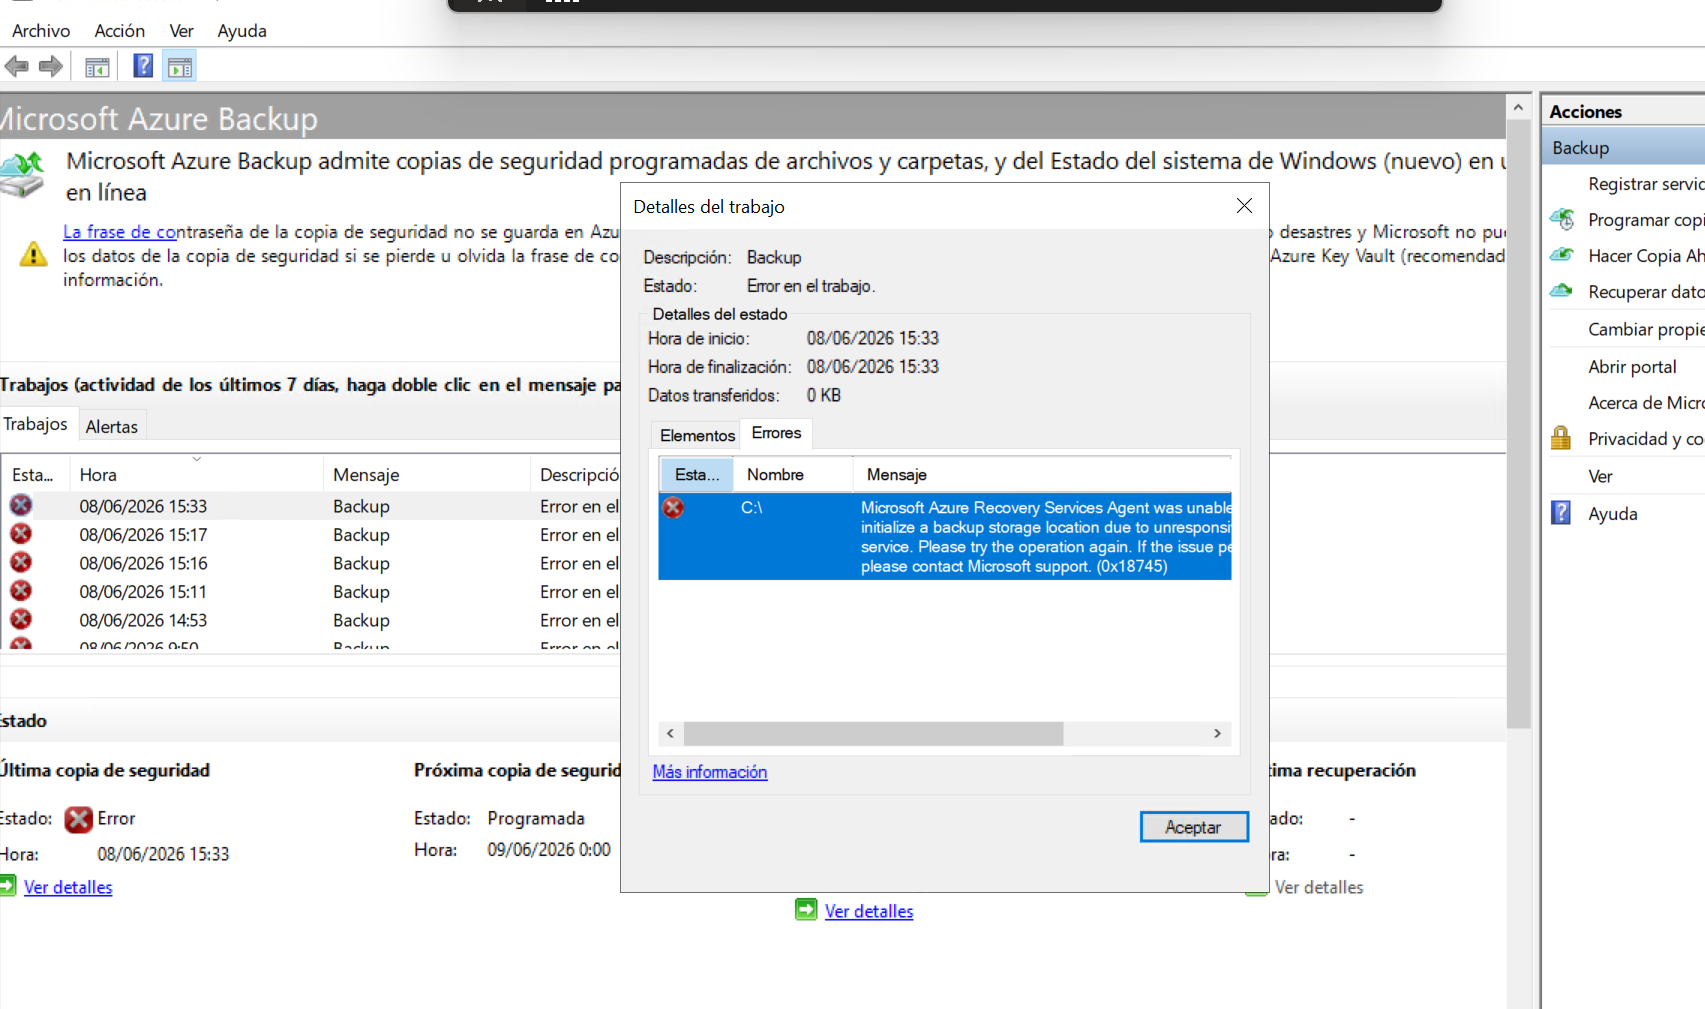Screen dimensions: 1705x1009
Task: Click the green arrow beside the middle Ver detalles
Action: [x=806, y=910]
